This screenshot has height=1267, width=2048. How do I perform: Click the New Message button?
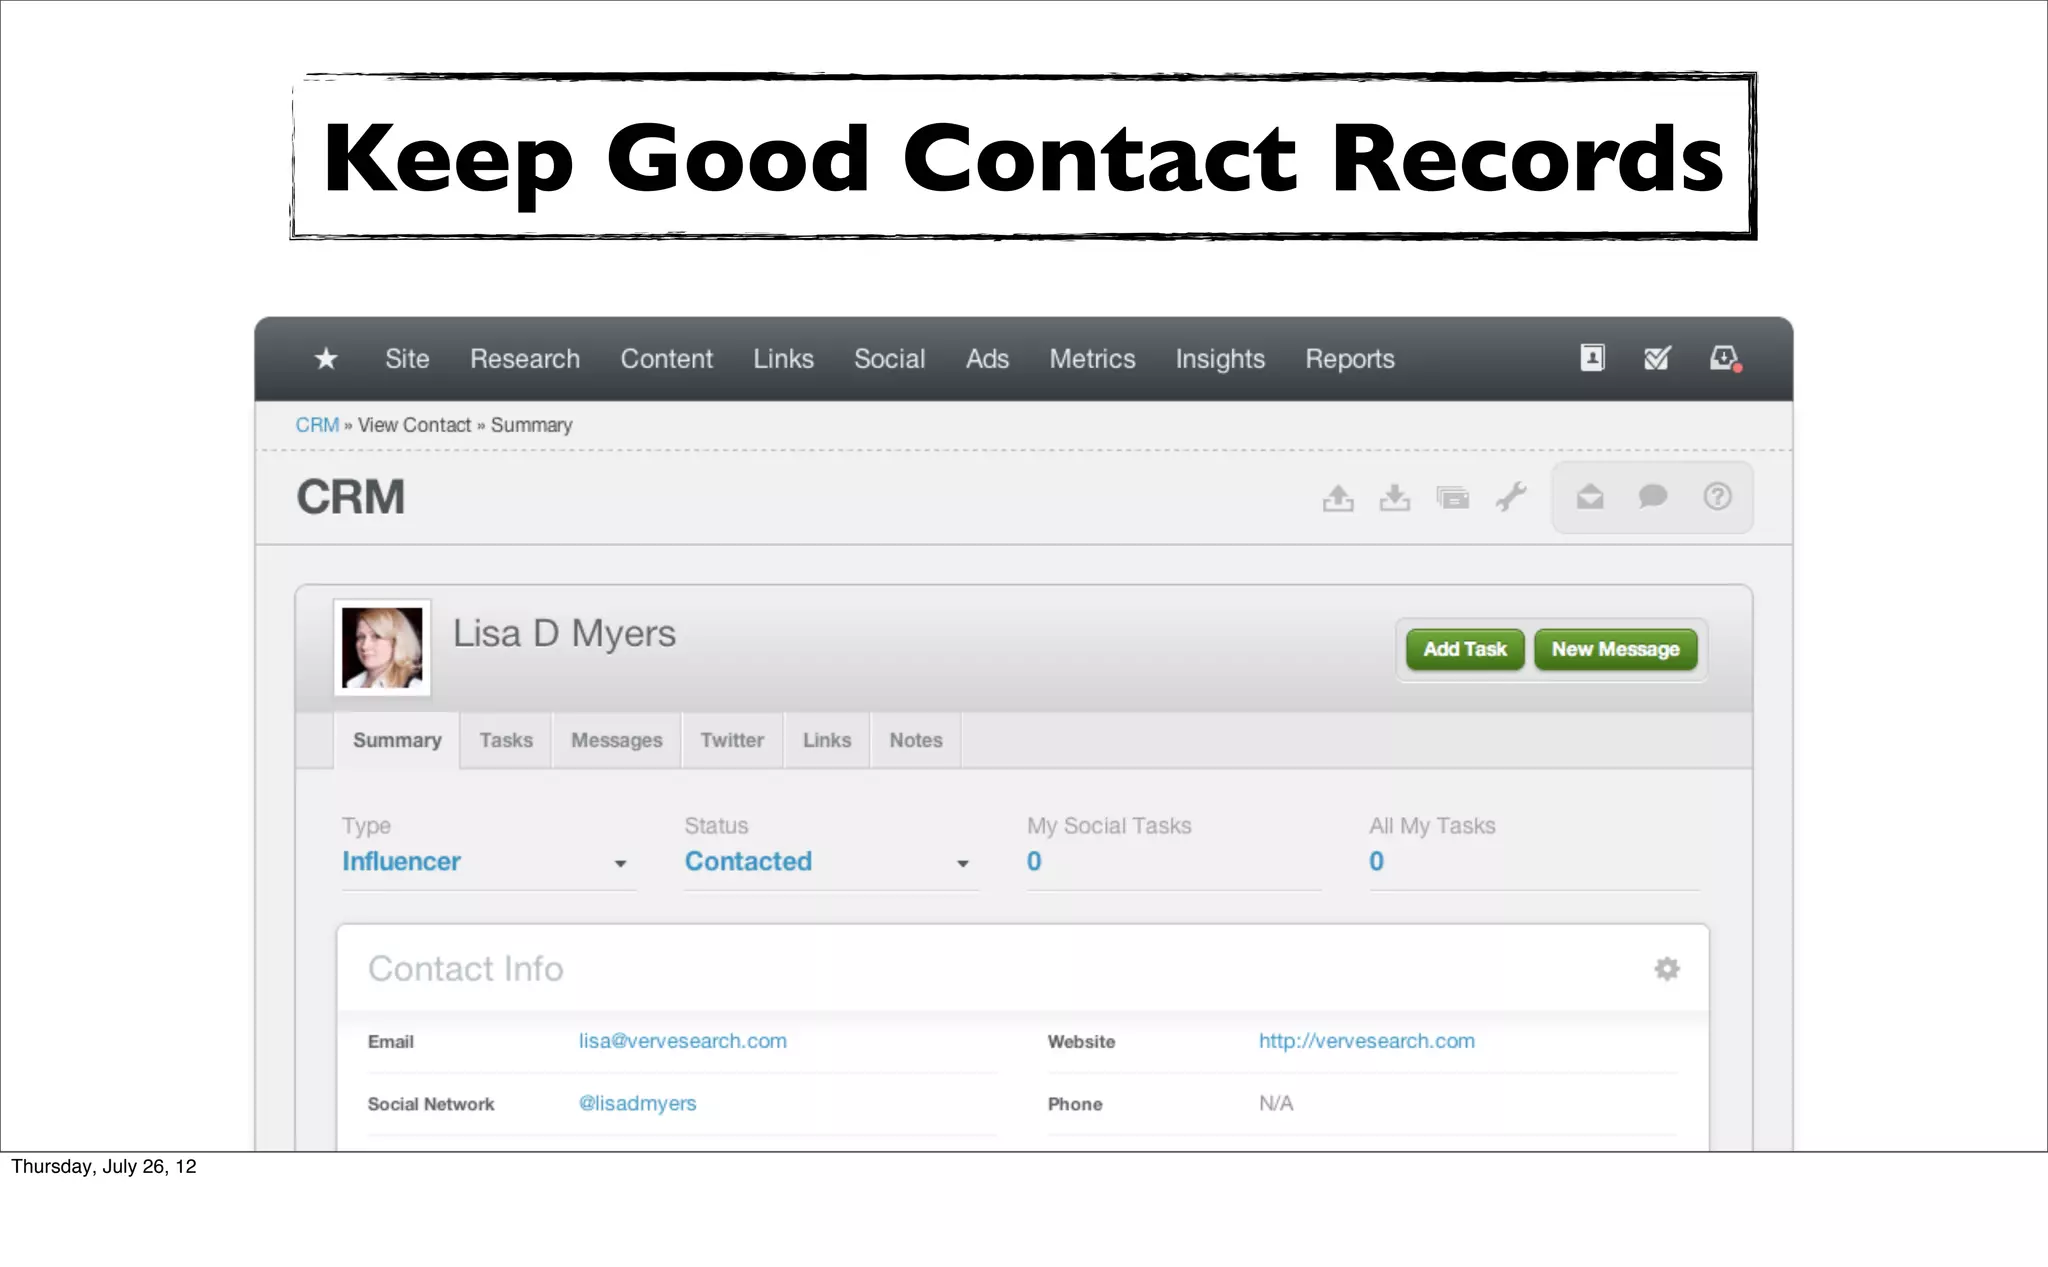(x=1616, y=649)
